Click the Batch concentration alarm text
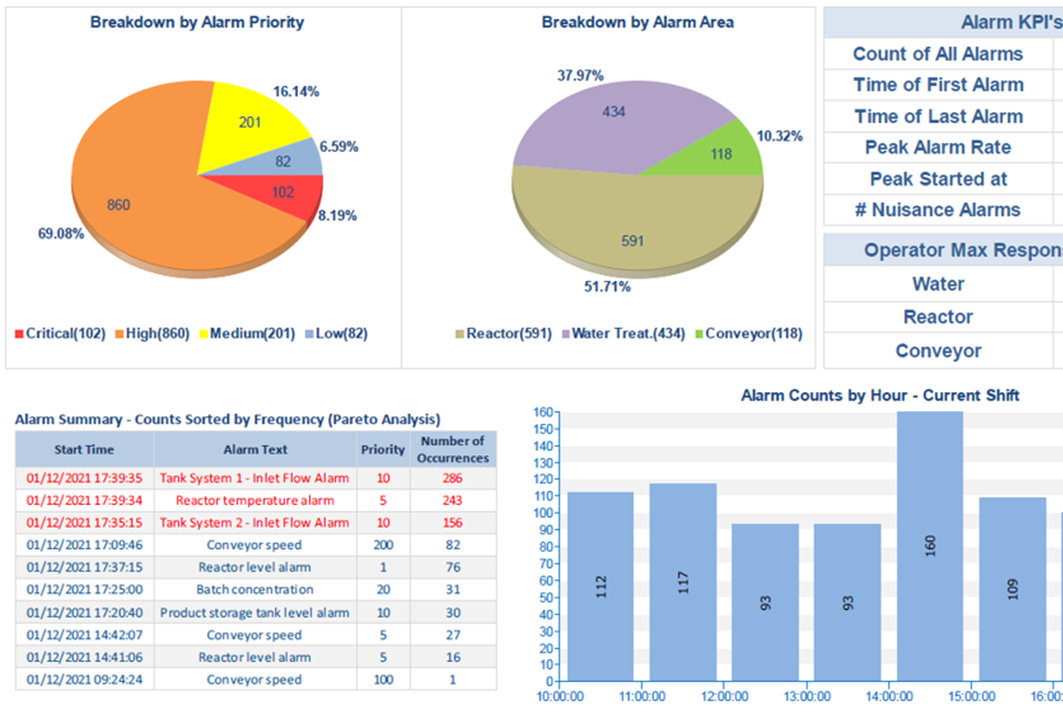This screenshot has height=709, width=1063. [x=255, y=590]
